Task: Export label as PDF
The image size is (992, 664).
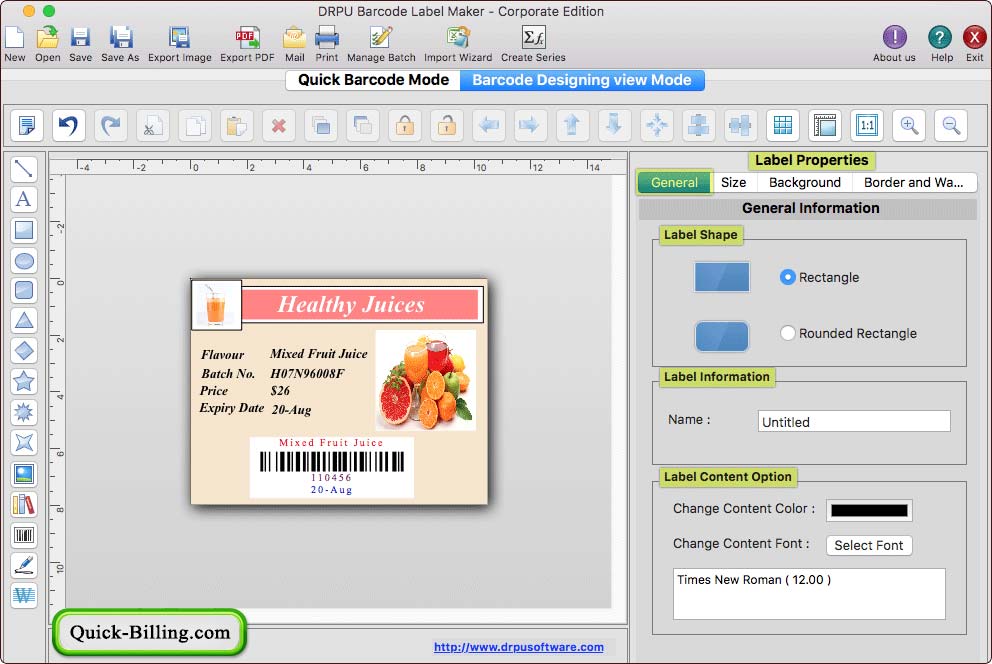Action: point(247,44)
